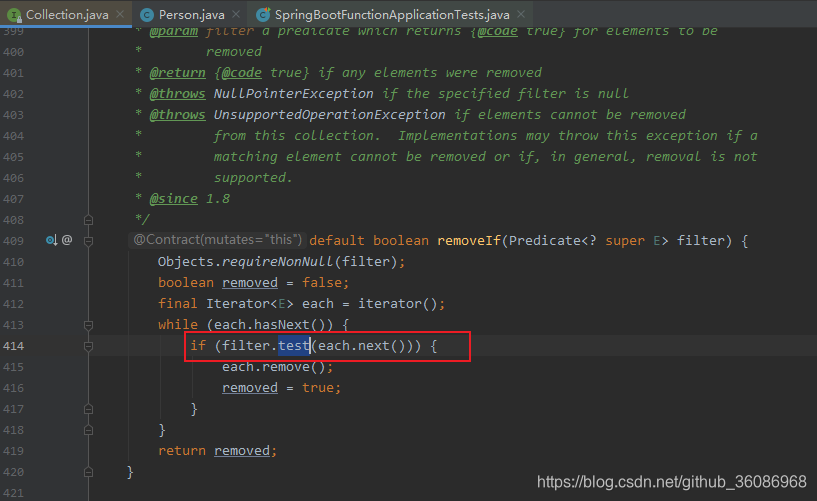Collapse the Javadoc comment fold at line 408

pyautogui.click(x=89, y=220)
